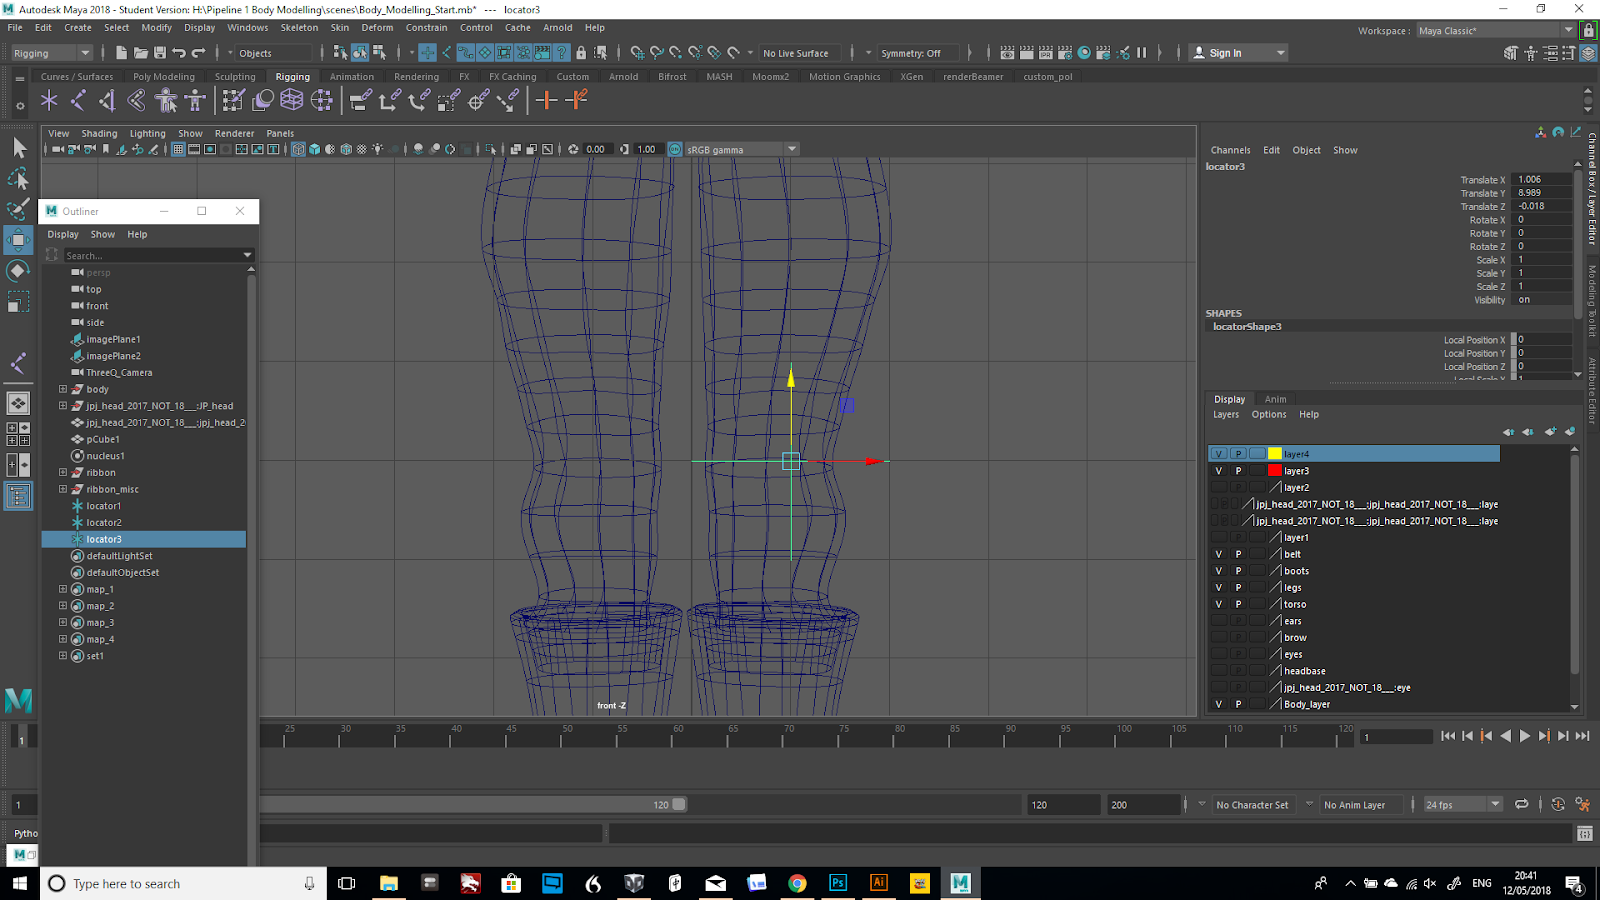The height and width of the screenshot is (900, 1600).
Task: Open Photoshop from the Windows taskbar
Action: coord(838,883)
